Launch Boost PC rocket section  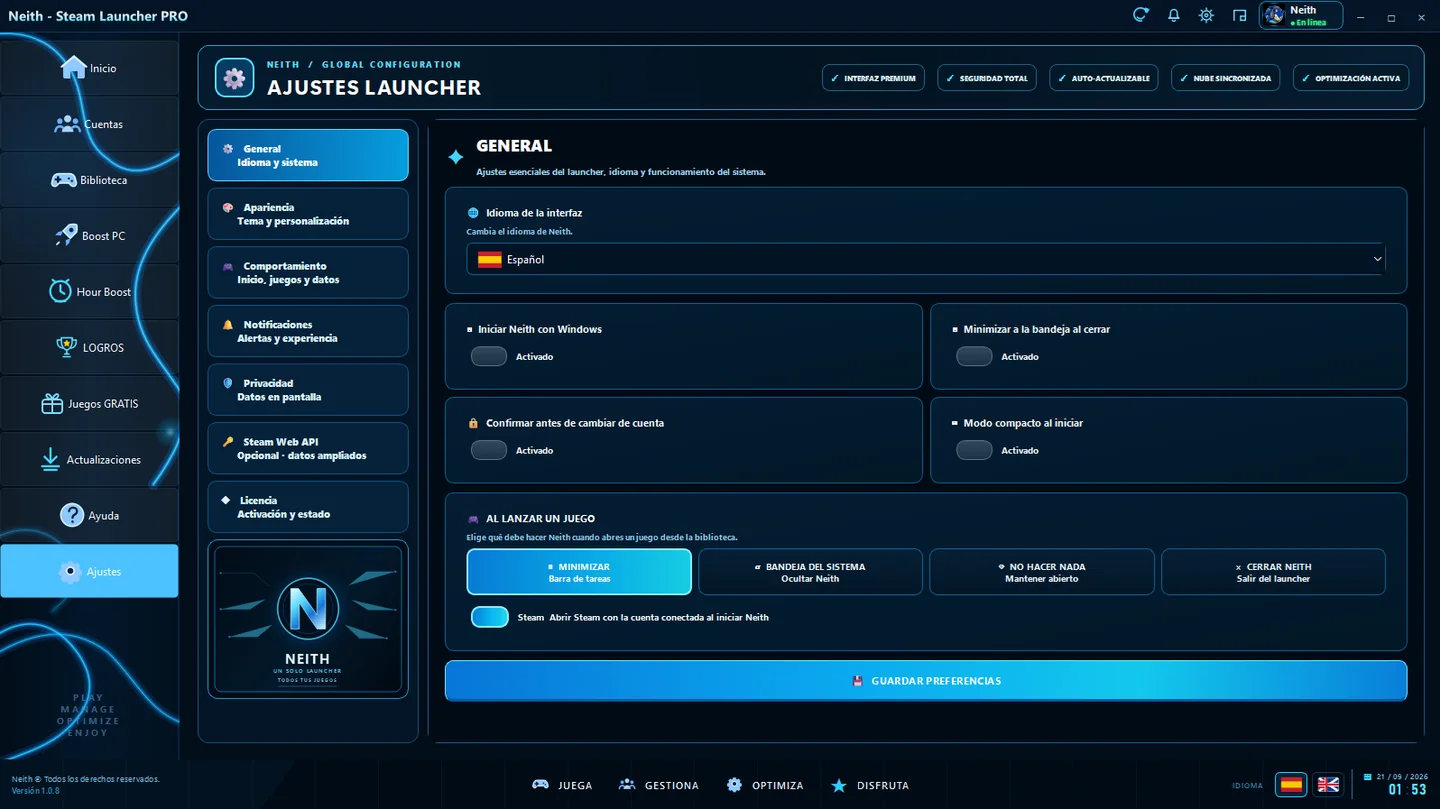point(89,236)
